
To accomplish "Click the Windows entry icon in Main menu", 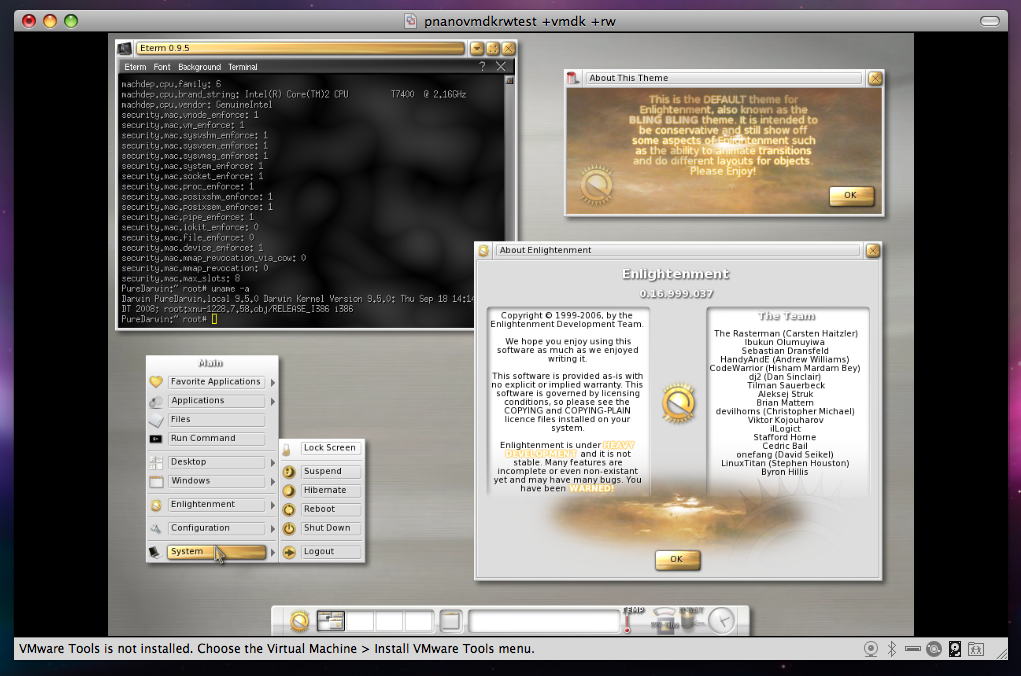I will pos(156,482).
